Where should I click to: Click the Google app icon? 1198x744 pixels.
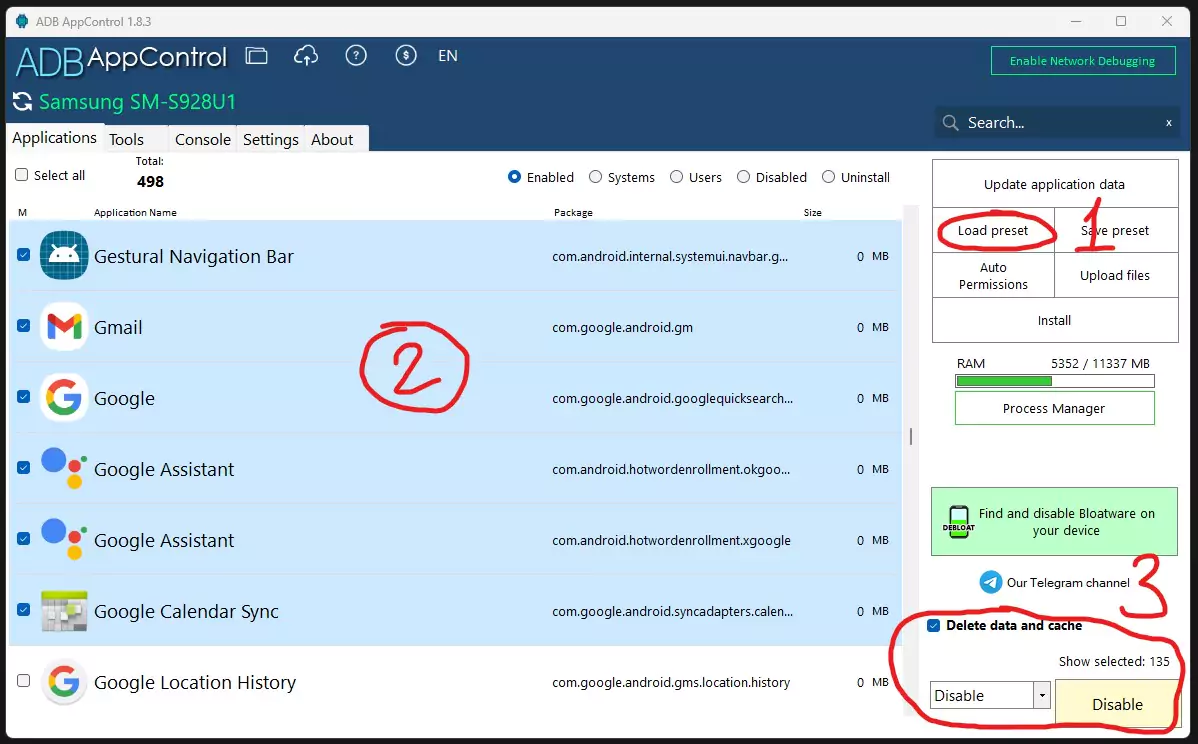pyautogui.click(x=64, y=397)
